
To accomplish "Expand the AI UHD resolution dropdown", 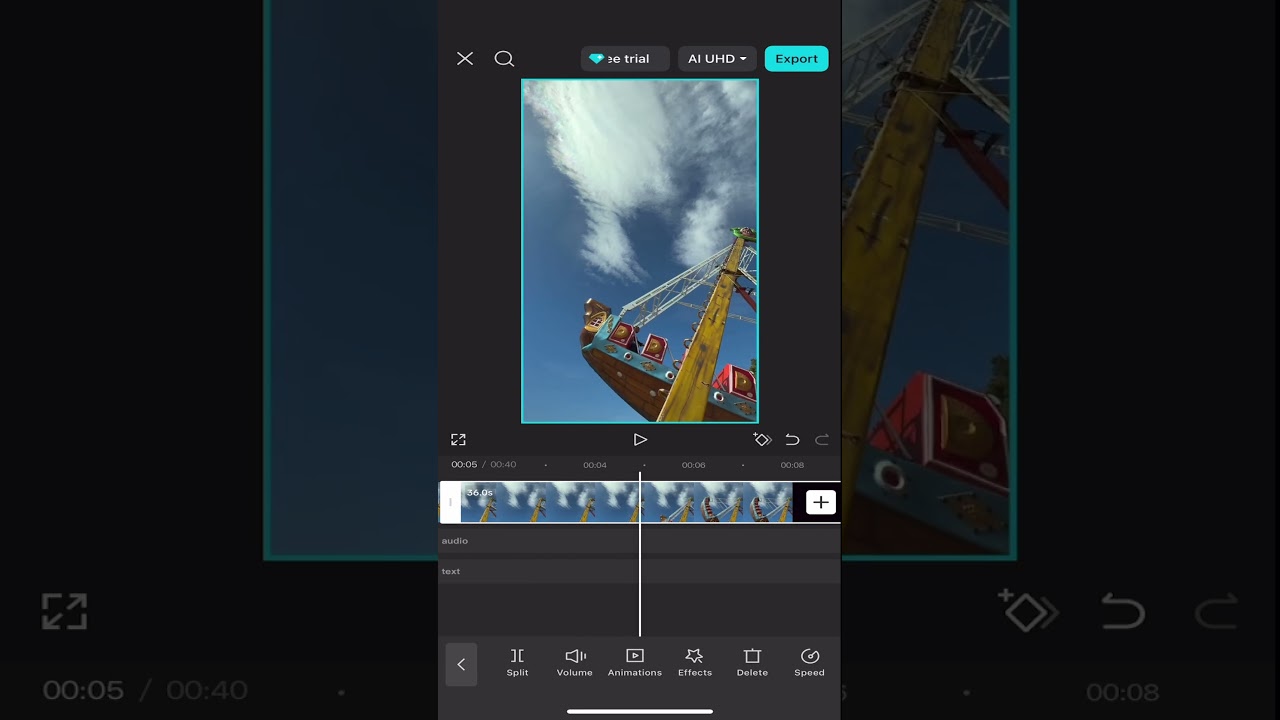I will 717,59.
